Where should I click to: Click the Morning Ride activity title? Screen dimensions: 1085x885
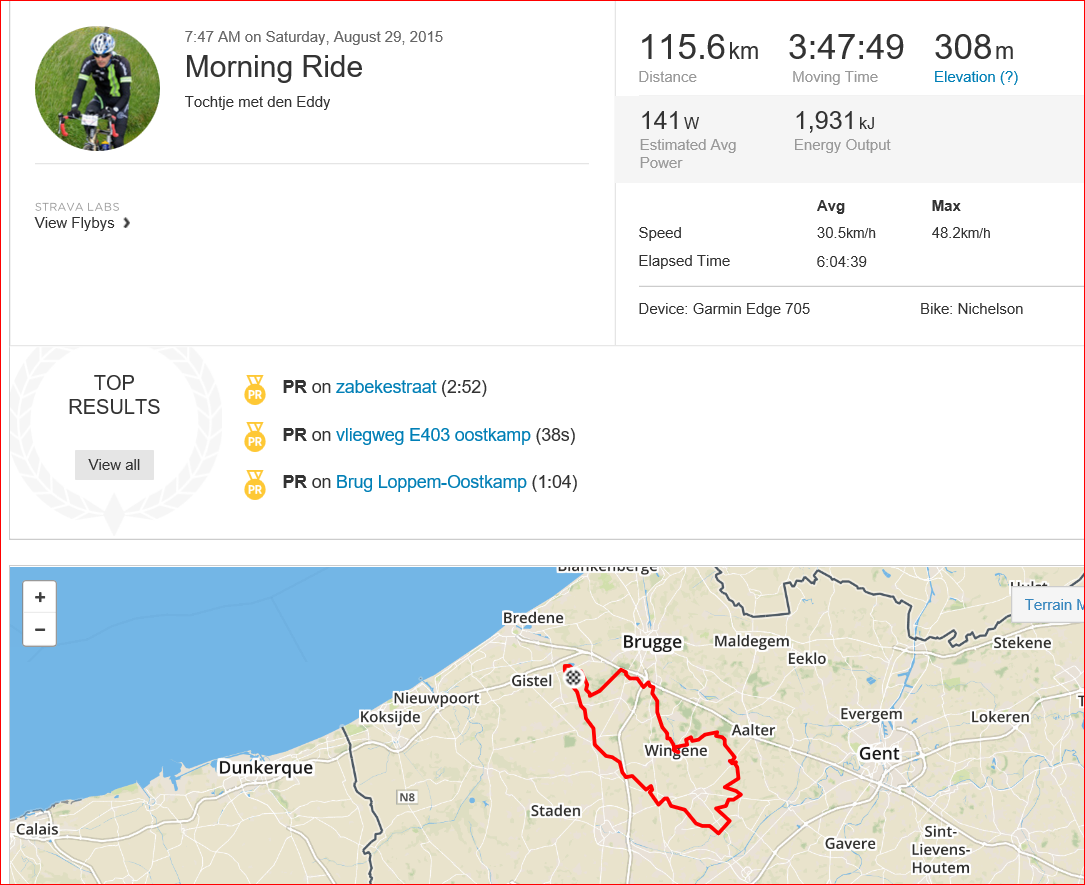[273, 66]
